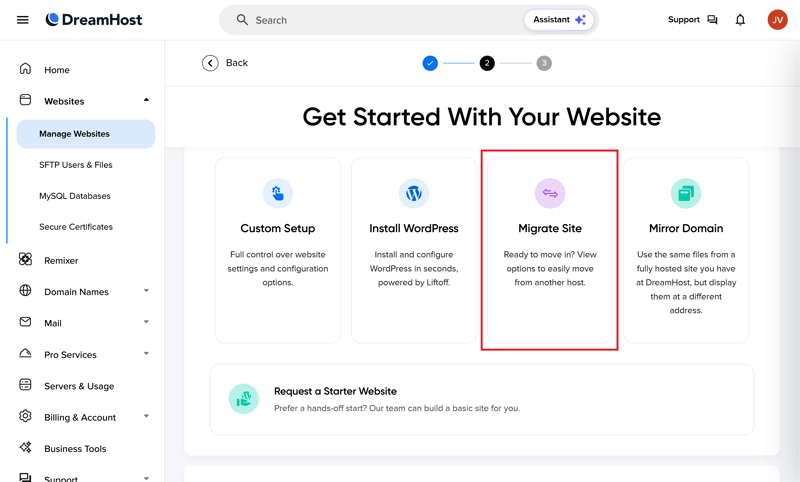Viewport: 800px width, 482px height.
Task: Click the search magnifier icon
Action: tap(242, 20)
